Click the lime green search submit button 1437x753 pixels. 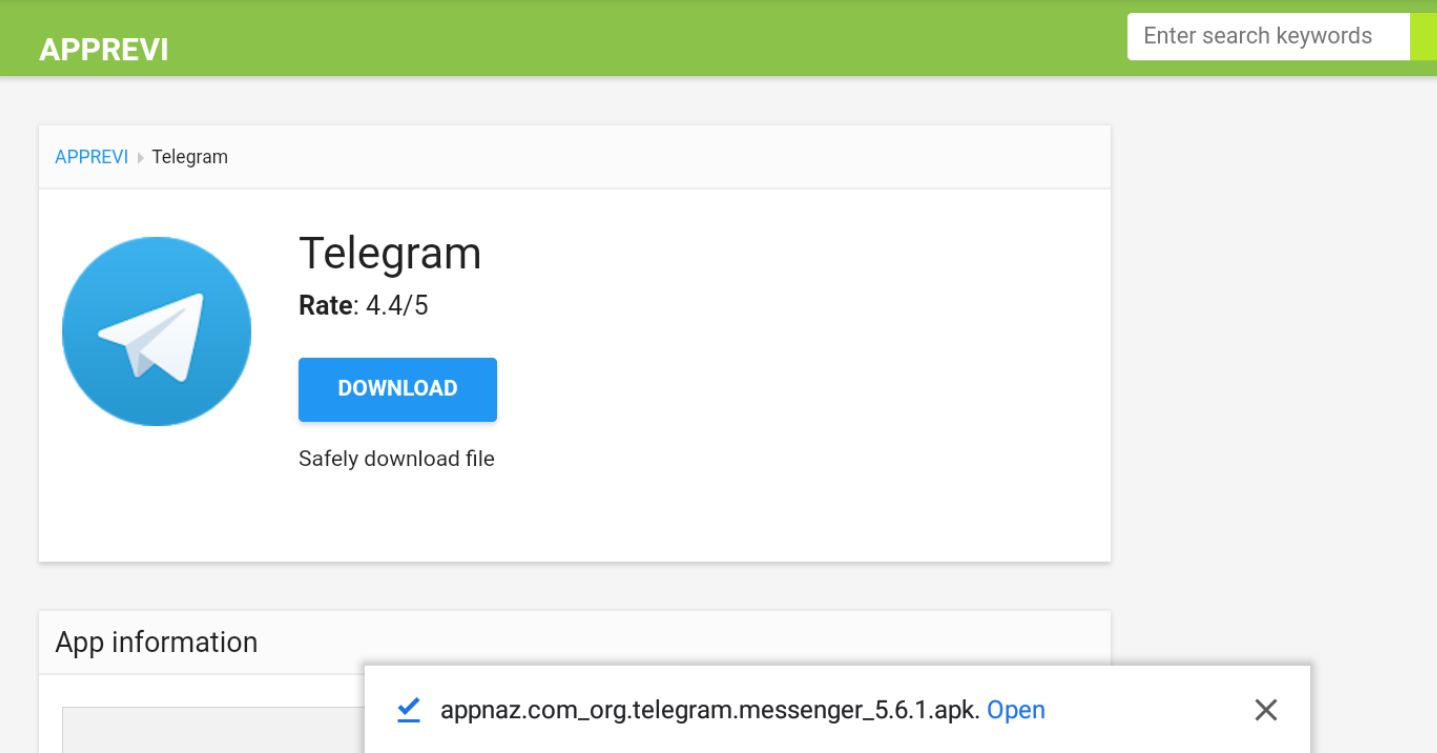1423,37
